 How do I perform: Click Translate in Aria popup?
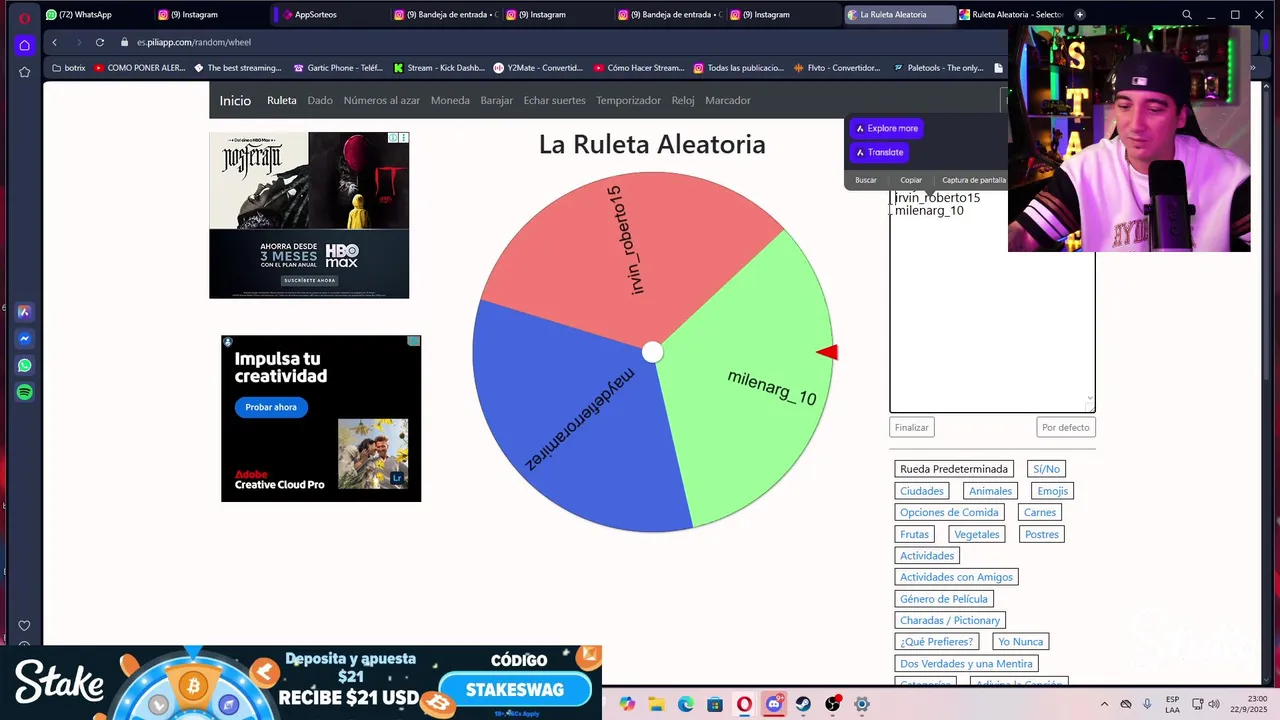pos(880,152)
